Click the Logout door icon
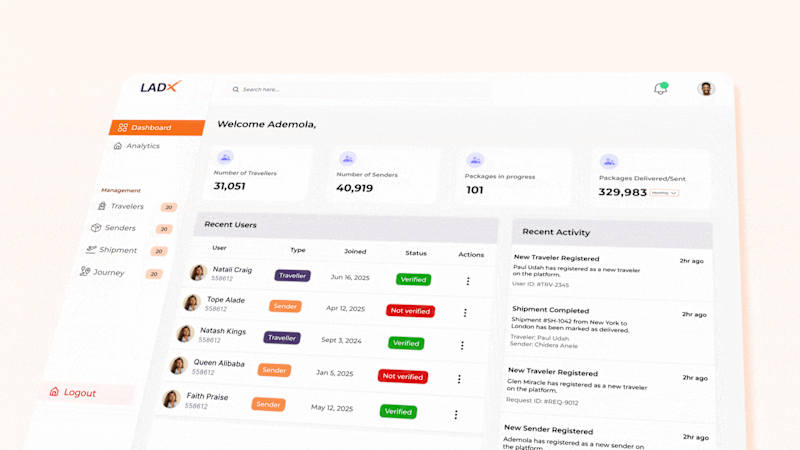This screenshot has width=800, height=450. 54,391
